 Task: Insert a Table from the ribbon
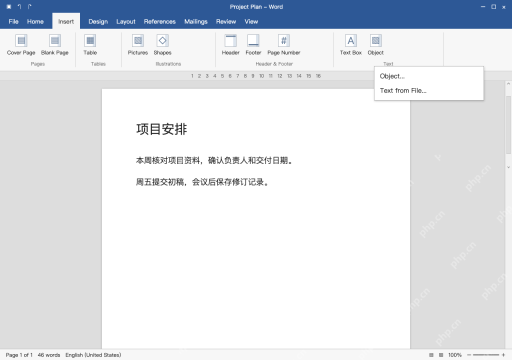[90, 45]
